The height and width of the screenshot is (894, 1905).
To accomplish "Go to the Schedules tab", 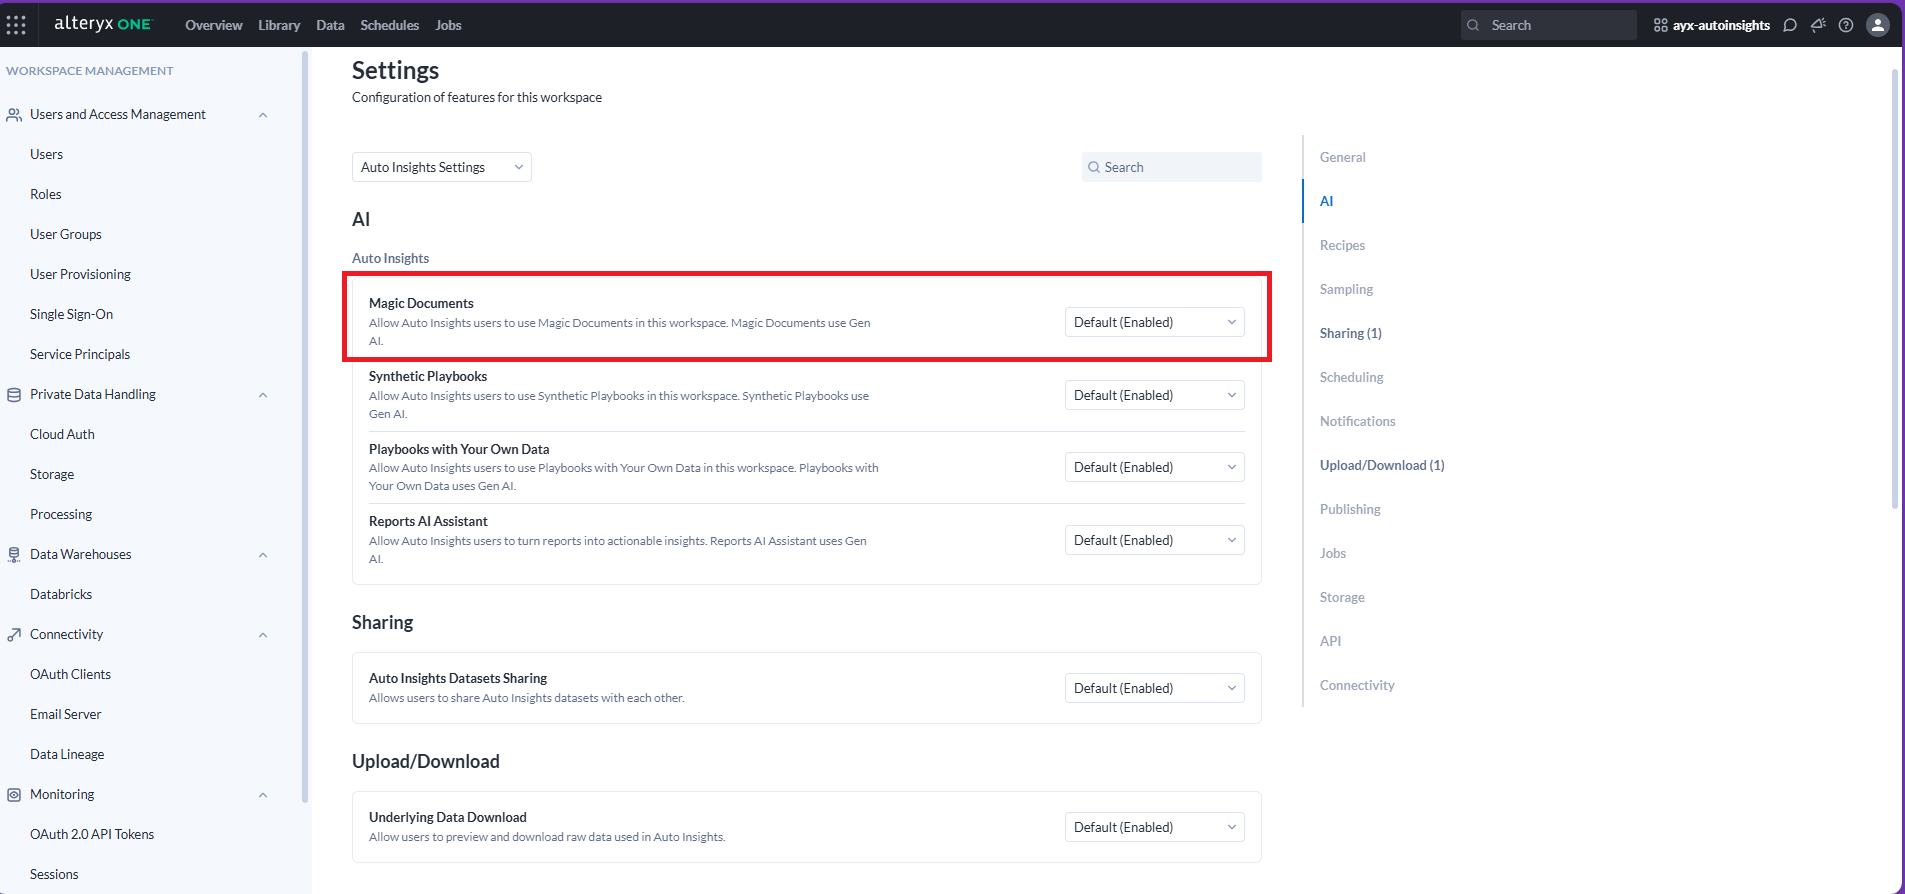I will (x=389, y=25).
